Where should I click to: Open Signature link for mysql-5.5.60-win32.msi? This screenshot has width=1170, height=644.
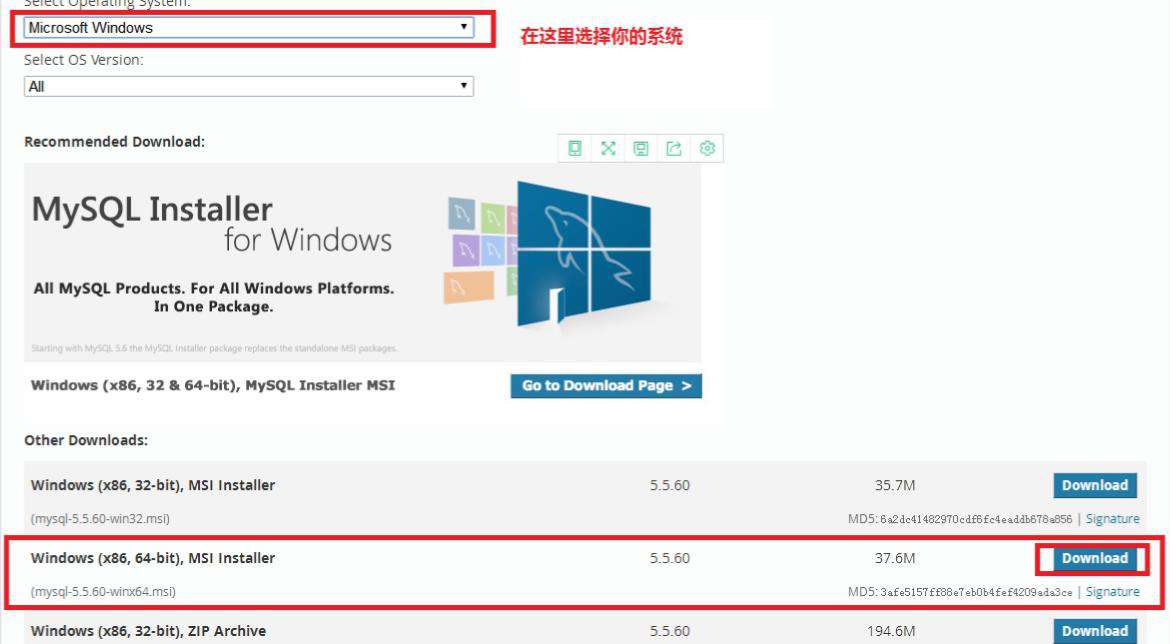[1113, 519]
